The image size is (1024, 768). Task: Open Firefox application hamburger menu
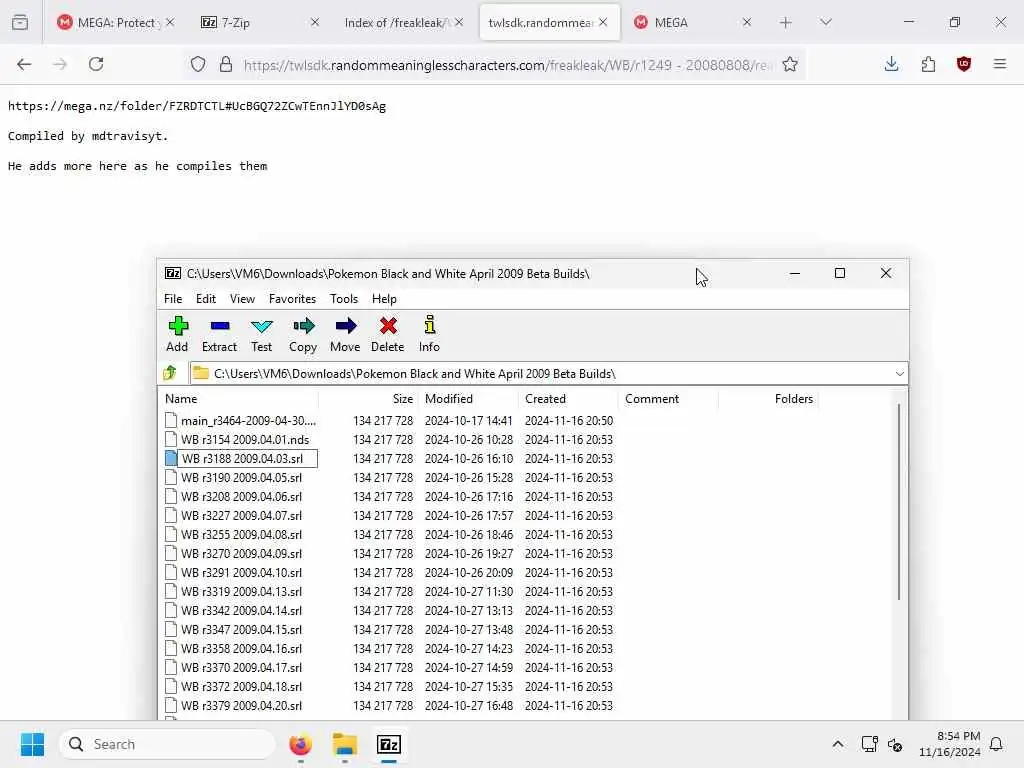pyautogui.click(x=1000, y=64)
